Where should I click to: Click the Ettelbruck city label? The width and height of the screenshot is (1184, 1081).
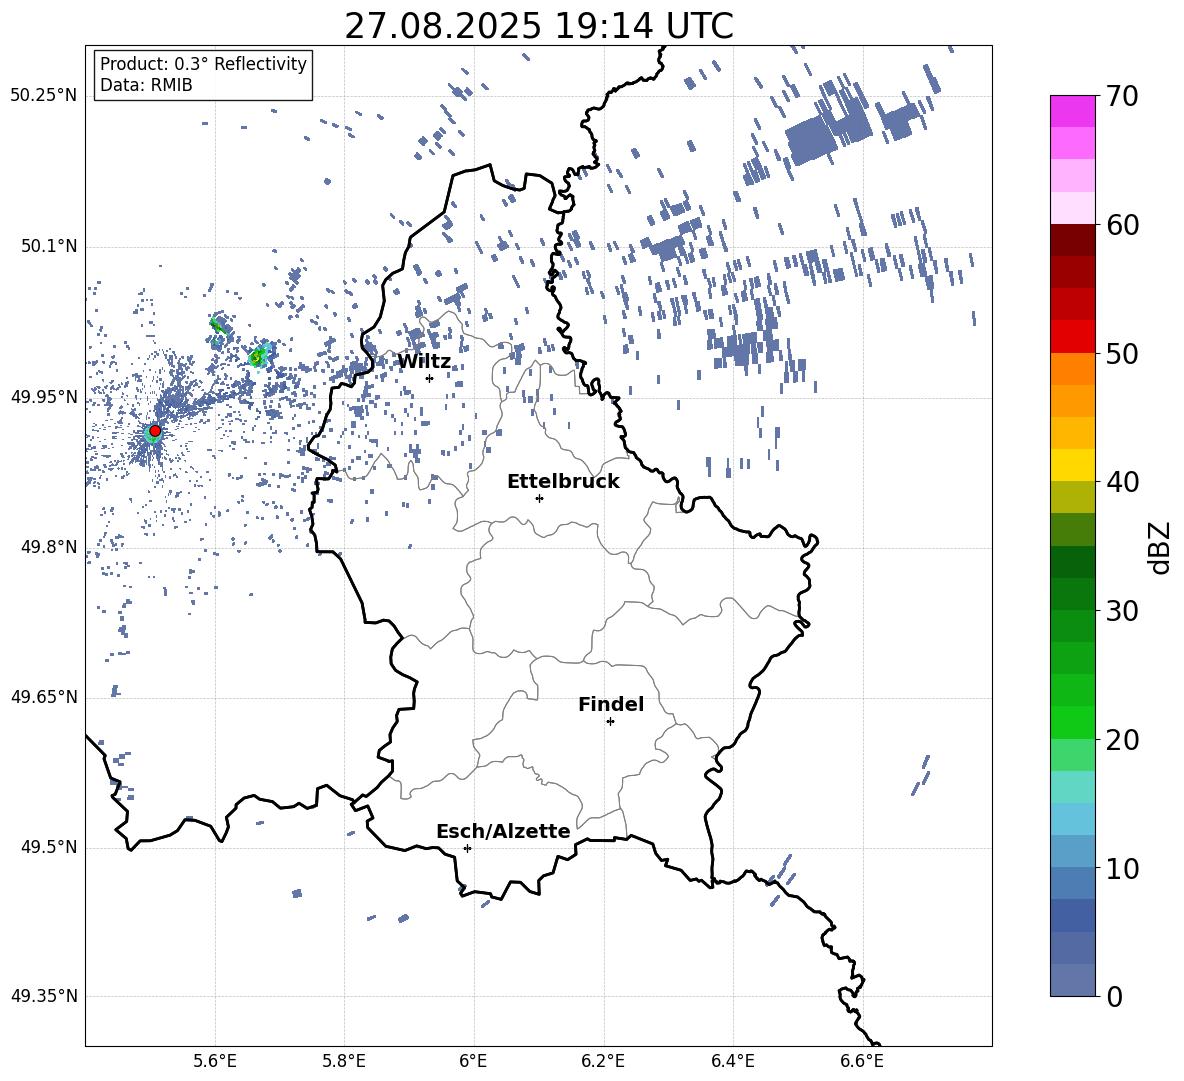pos(563,482)
